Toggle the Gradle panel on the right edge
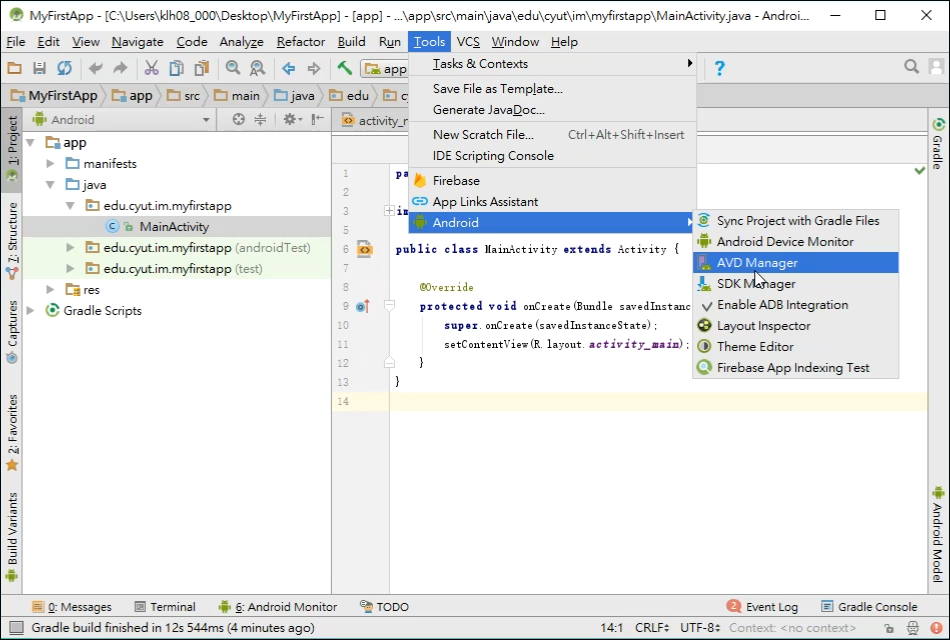This screenshot has width=950, height=640. tap(938, 144)
